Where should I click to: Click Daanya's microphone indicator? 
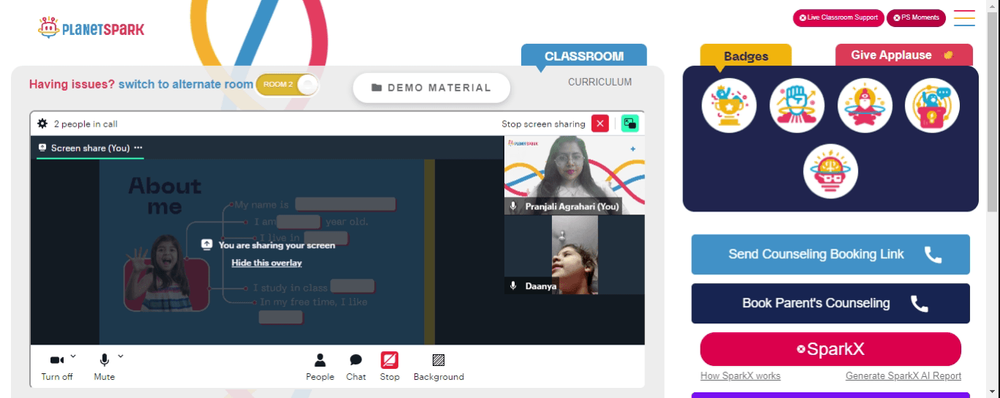click(513, 286)
